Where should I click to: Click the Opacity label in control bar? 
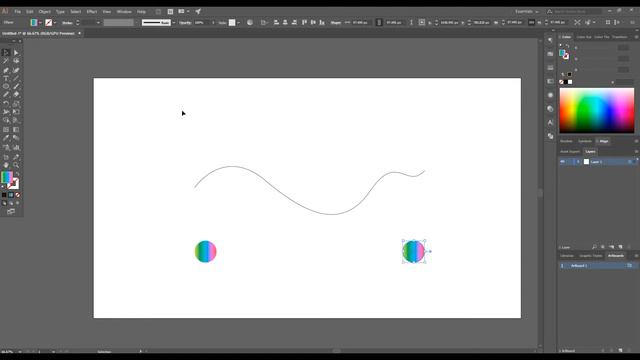click(185, 23)
